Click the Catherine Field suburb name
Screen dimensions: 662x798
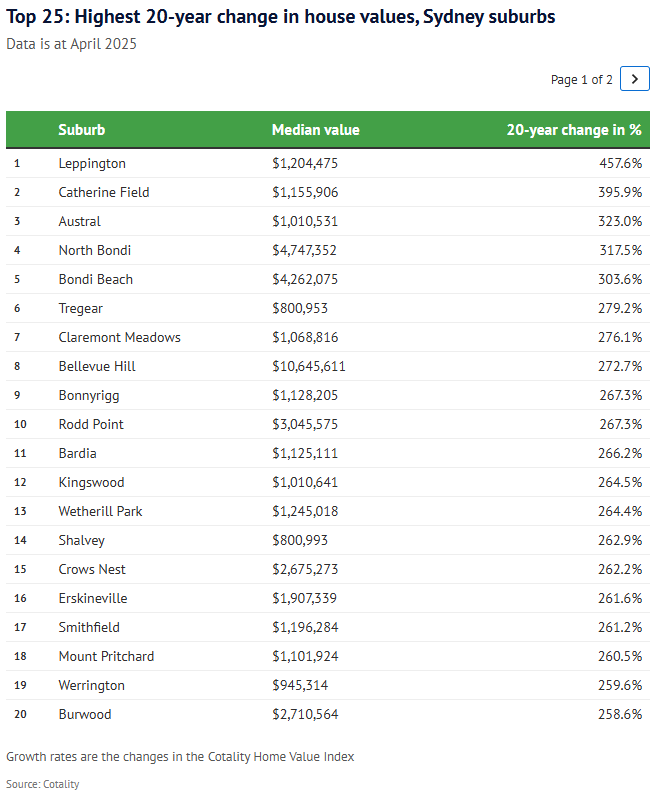[104, 192]
